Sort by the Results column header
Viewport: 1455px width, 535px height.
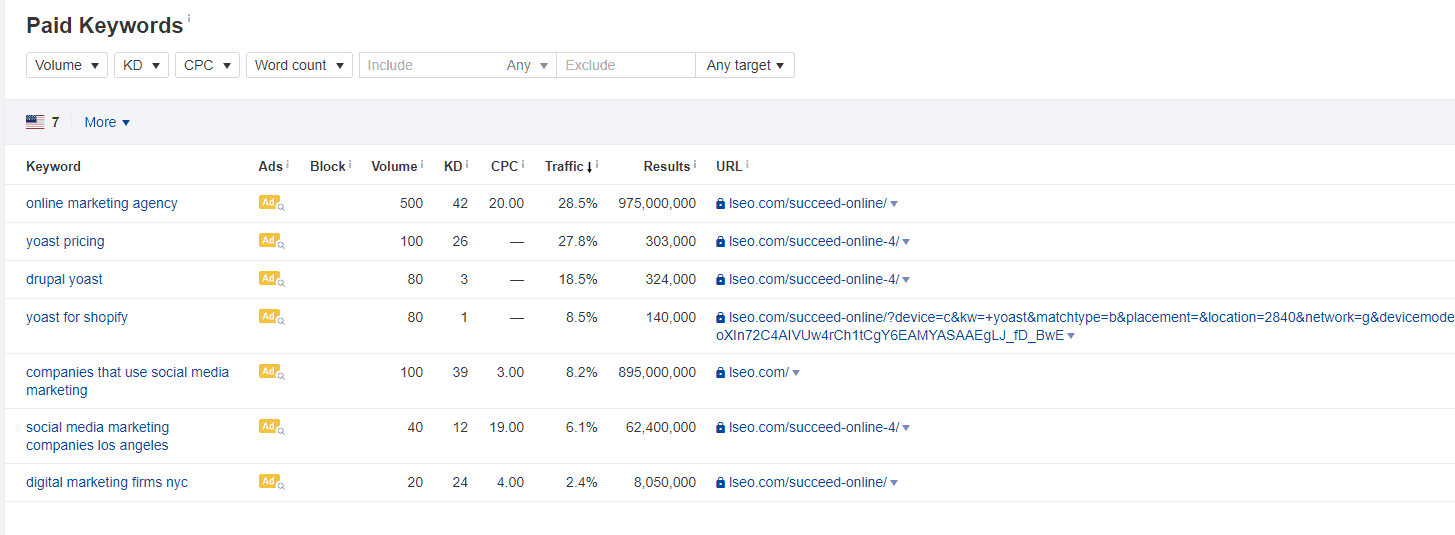[x=667, y=166]
